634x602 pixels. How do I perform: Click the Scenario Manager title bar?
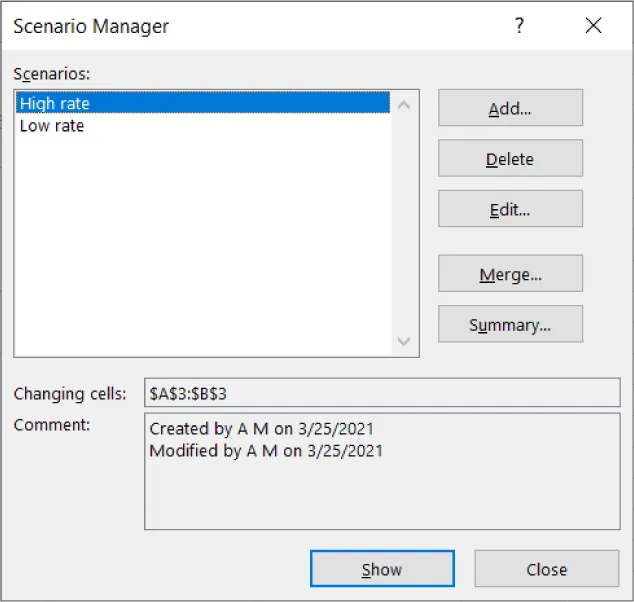250,27
